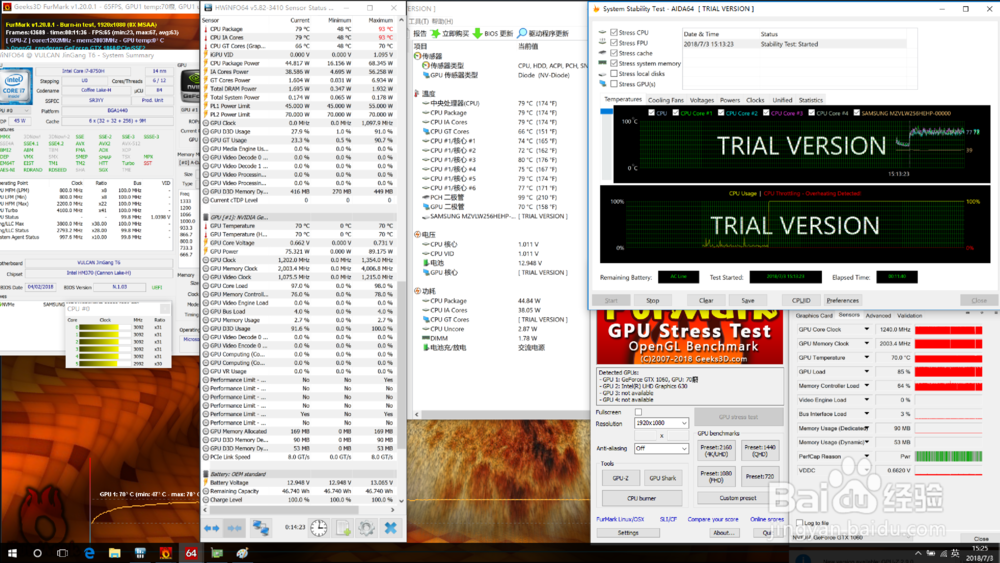
Task: Switch to Powers tab
Action: [x=730, y=100]
